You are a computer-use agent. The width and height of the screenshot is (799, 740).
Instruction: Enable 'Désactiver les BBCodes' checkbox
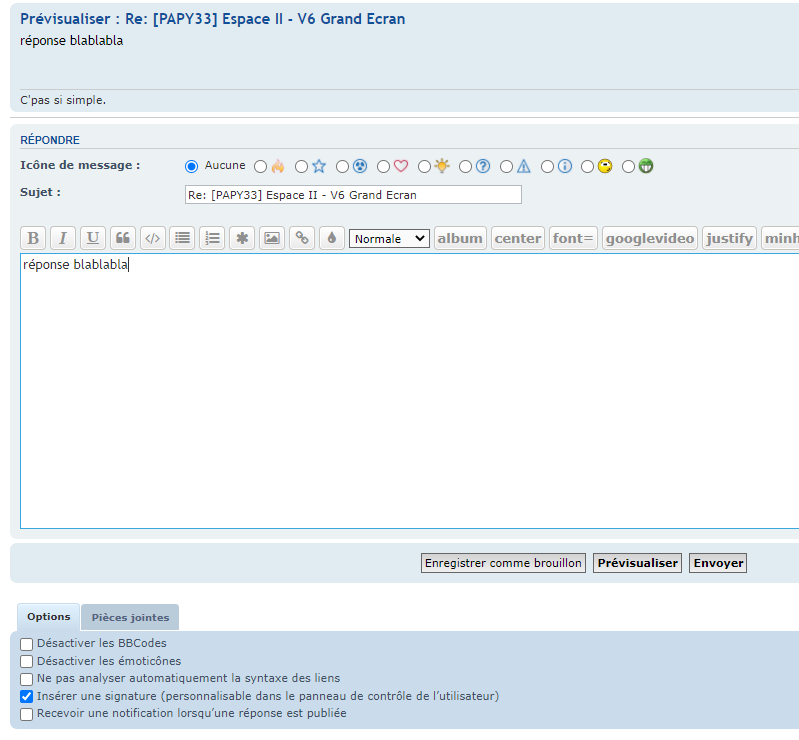(x=27, y=644)
